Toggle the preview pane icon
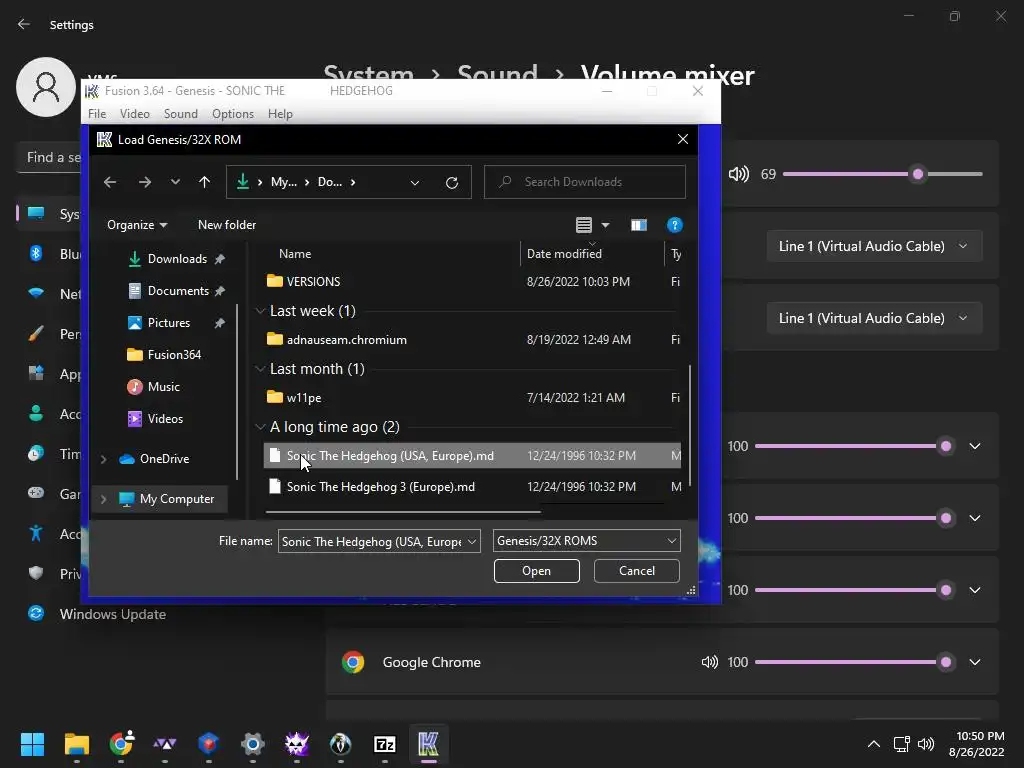Image resolution: width=1024 pixels, height=768 pixels. [639, 225]
